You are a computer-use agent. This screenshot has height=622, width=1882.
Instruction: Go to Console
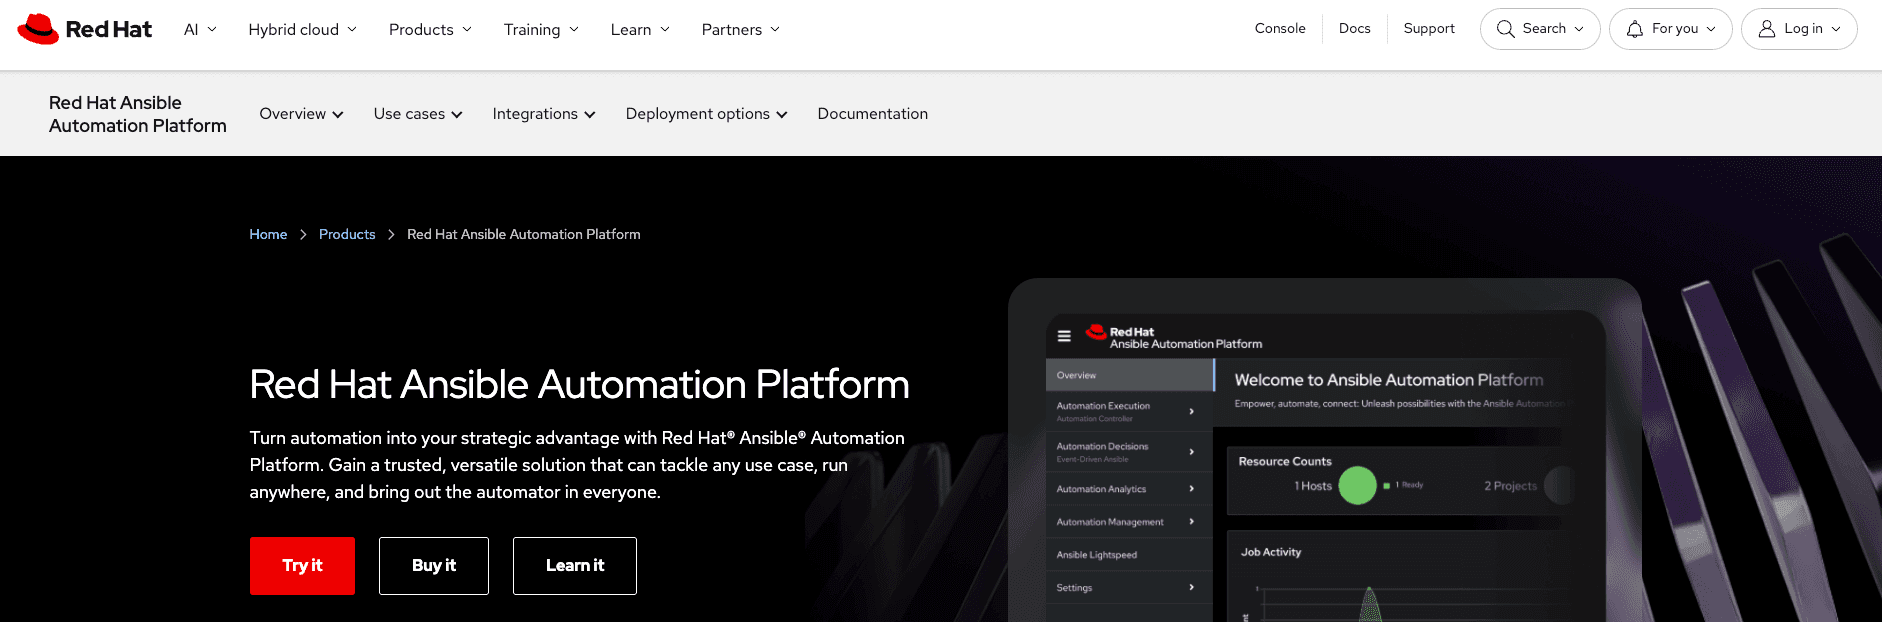(x=1280, y=28)
